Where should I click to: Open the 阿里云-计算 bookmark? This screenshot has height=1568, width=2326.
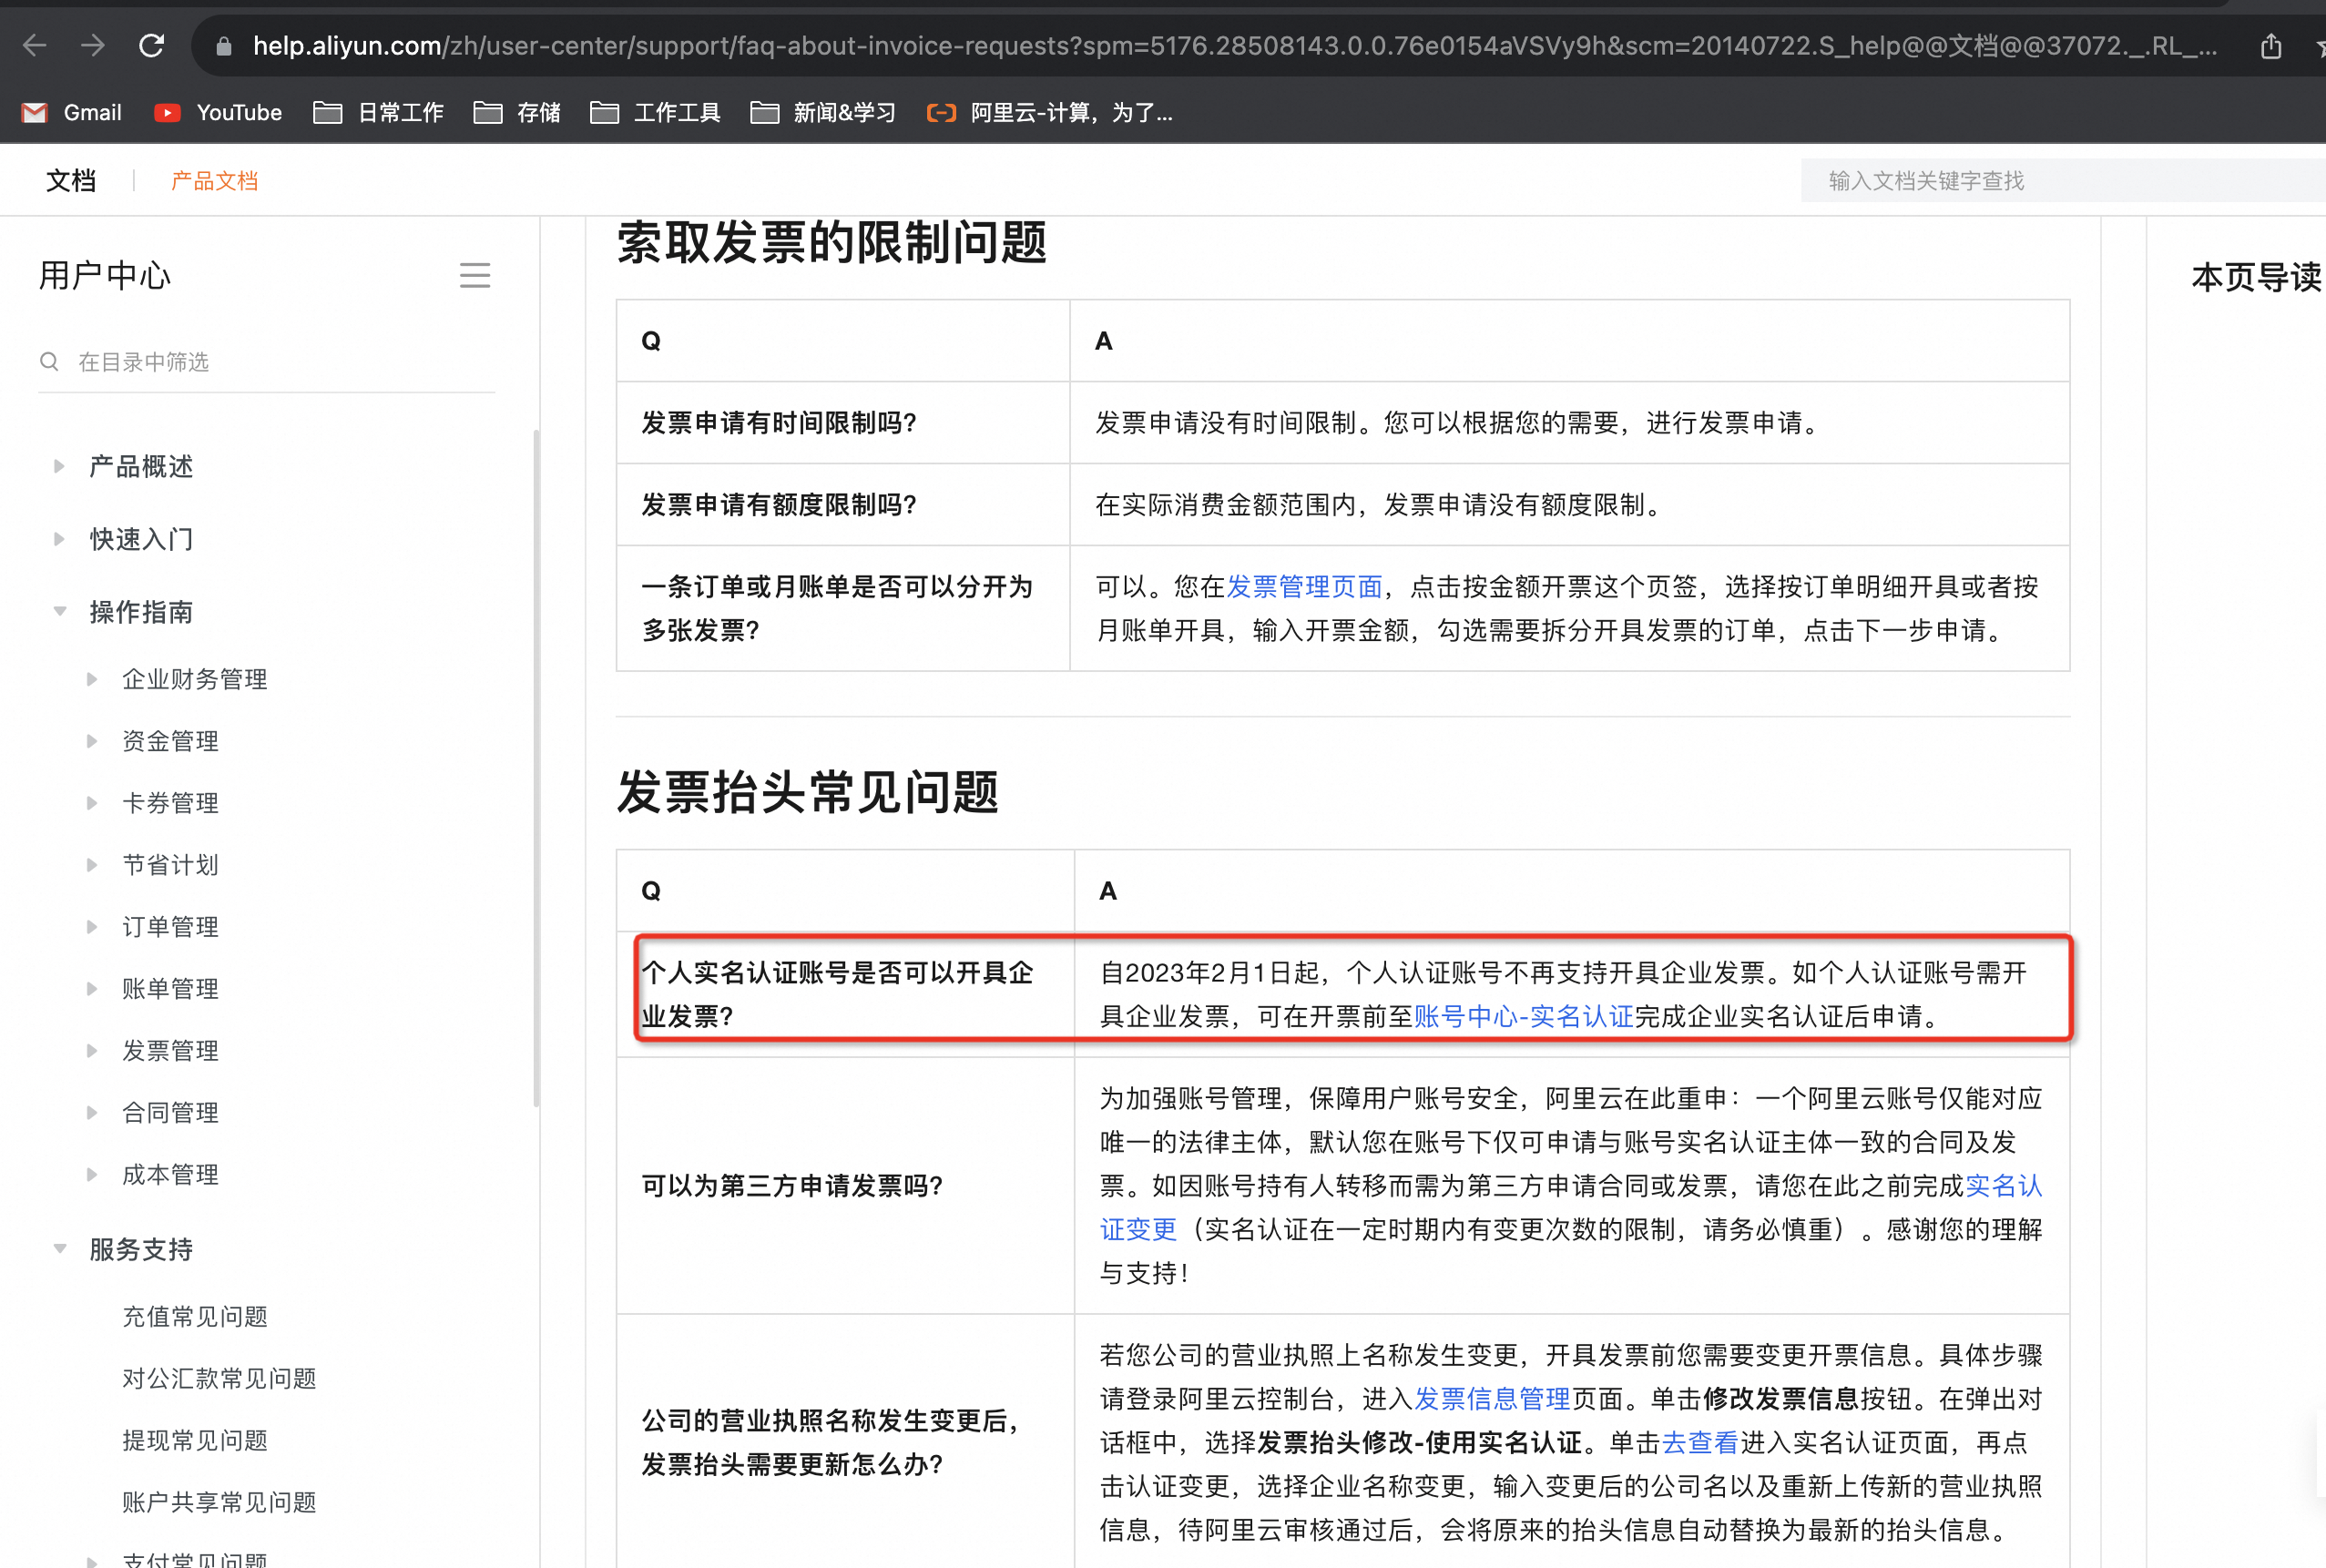click(x=1050, y=112)
